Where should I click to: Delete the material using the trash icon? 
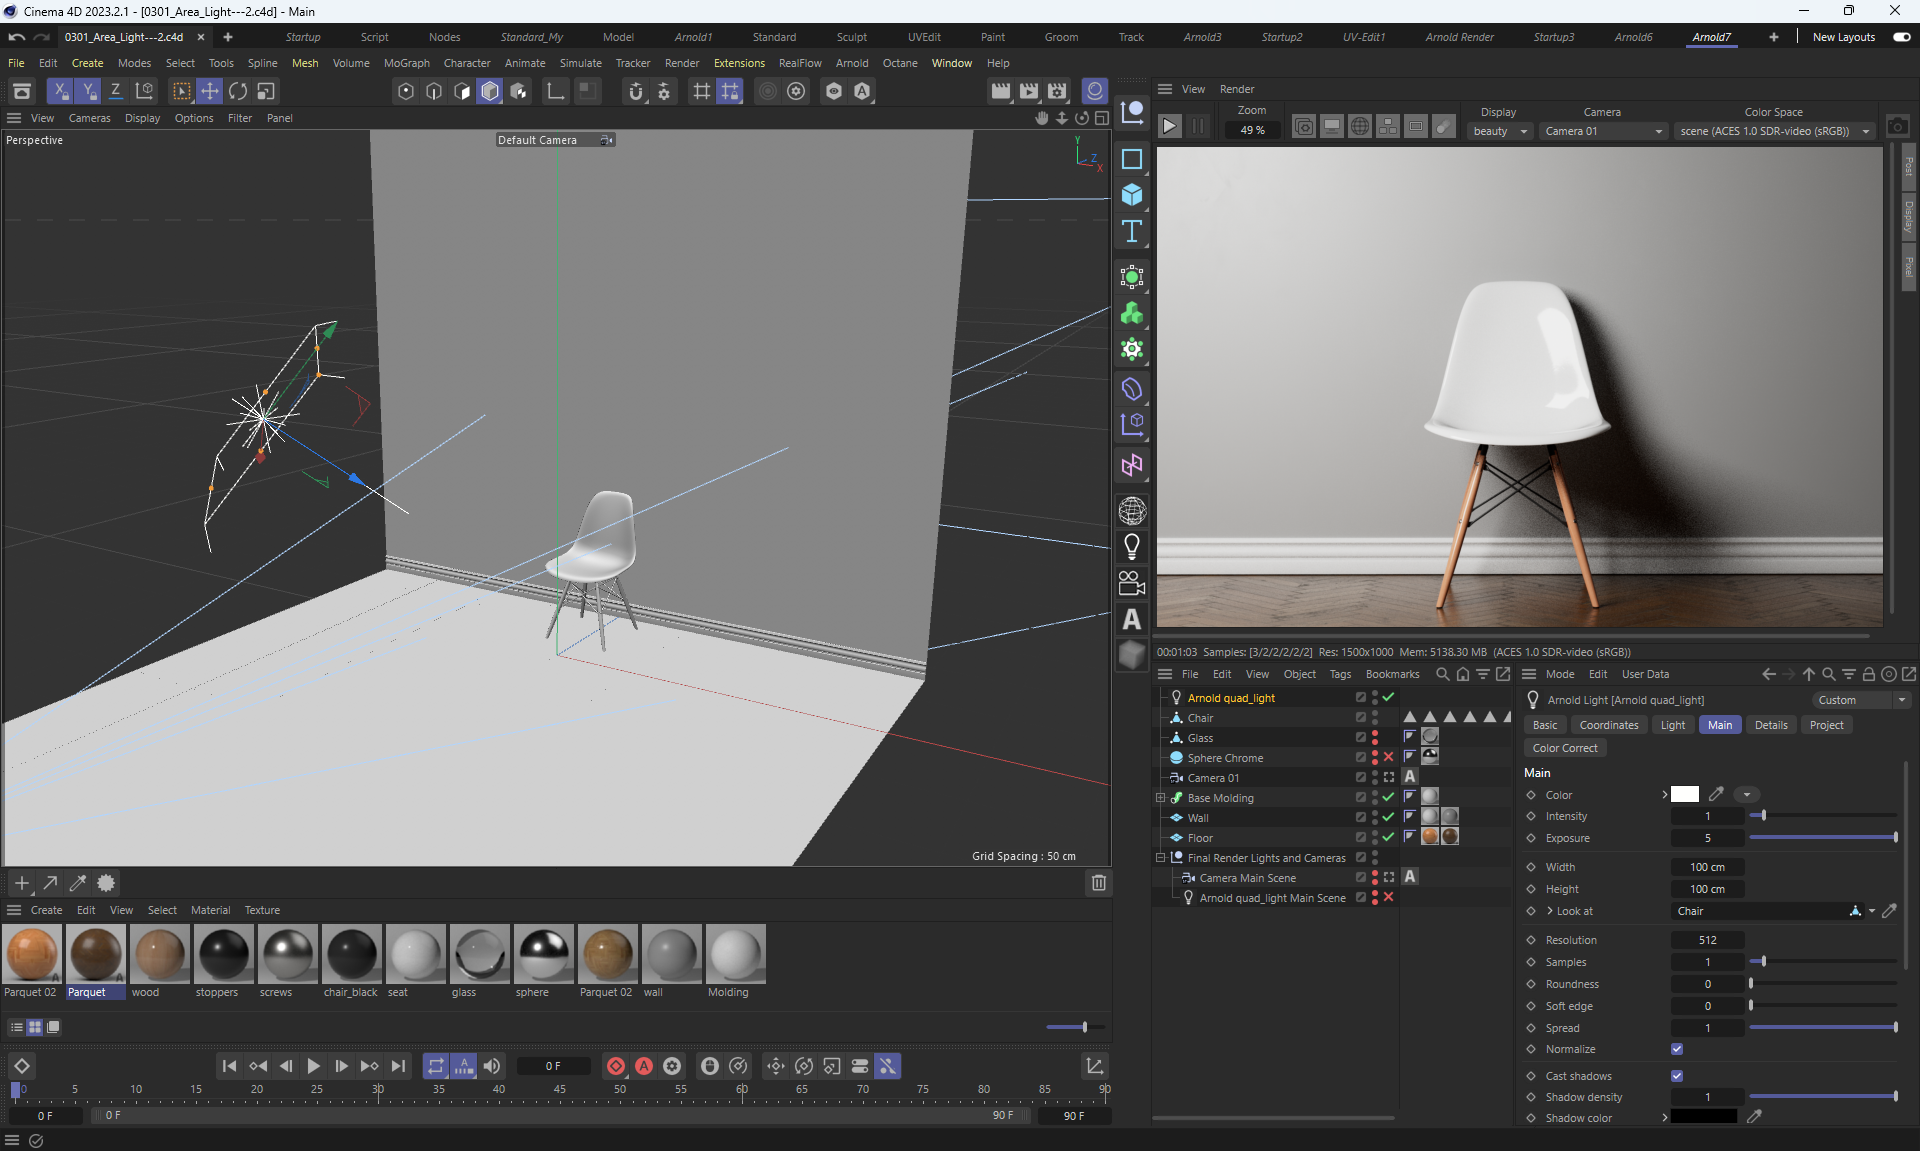point(1098,883)
